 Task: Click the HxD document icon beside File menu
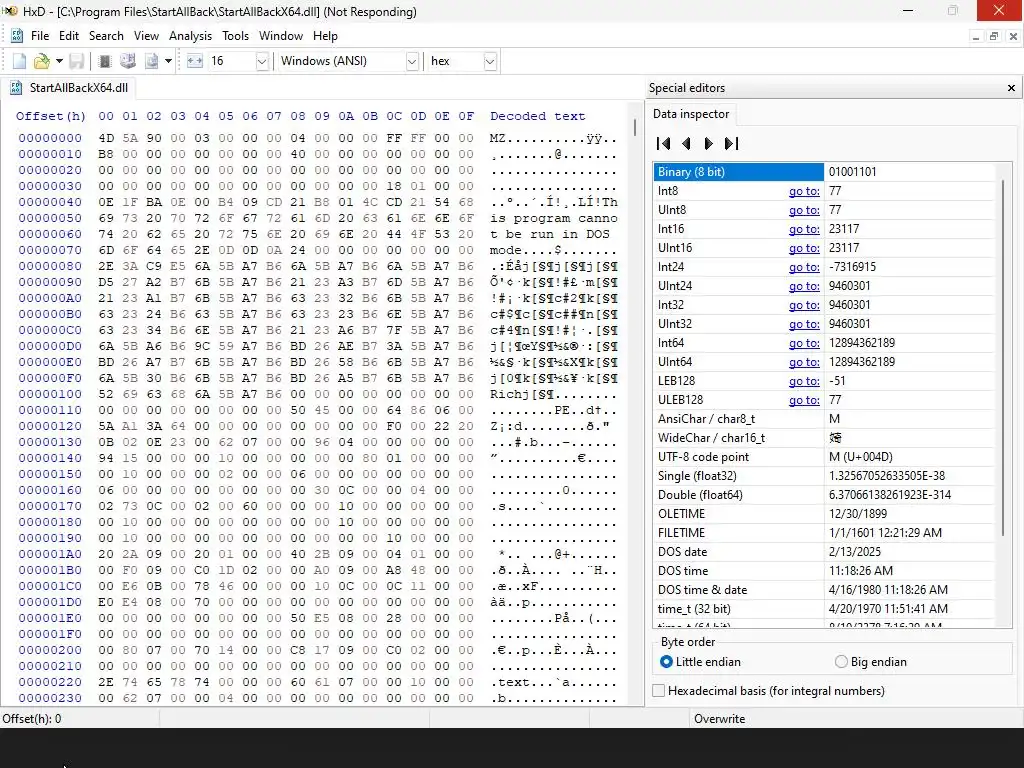click(x=17, y=36)
